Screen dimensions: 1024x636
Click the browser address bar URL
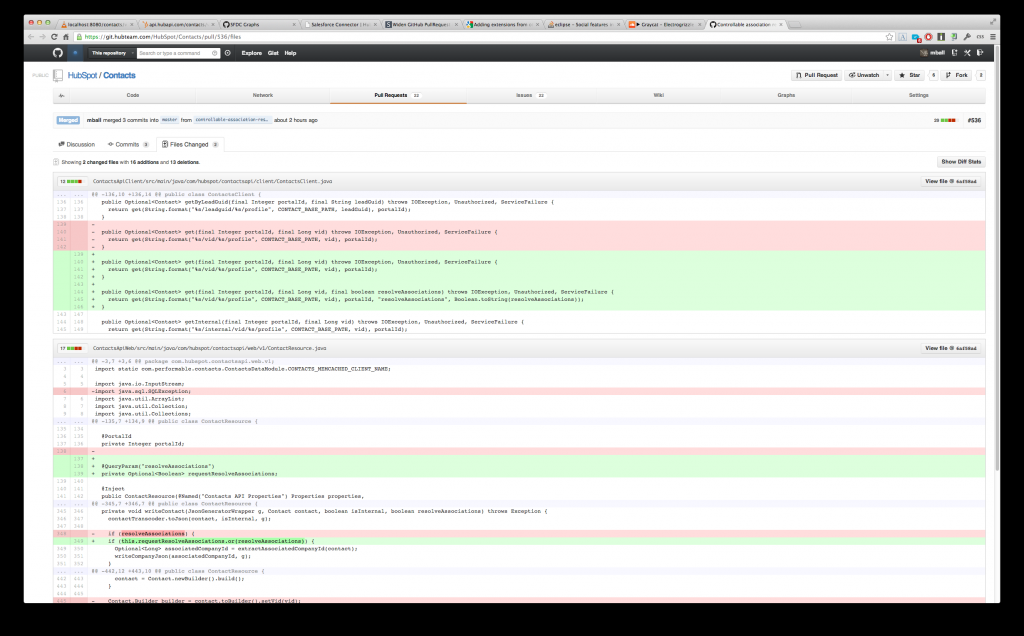pos(163,37)
